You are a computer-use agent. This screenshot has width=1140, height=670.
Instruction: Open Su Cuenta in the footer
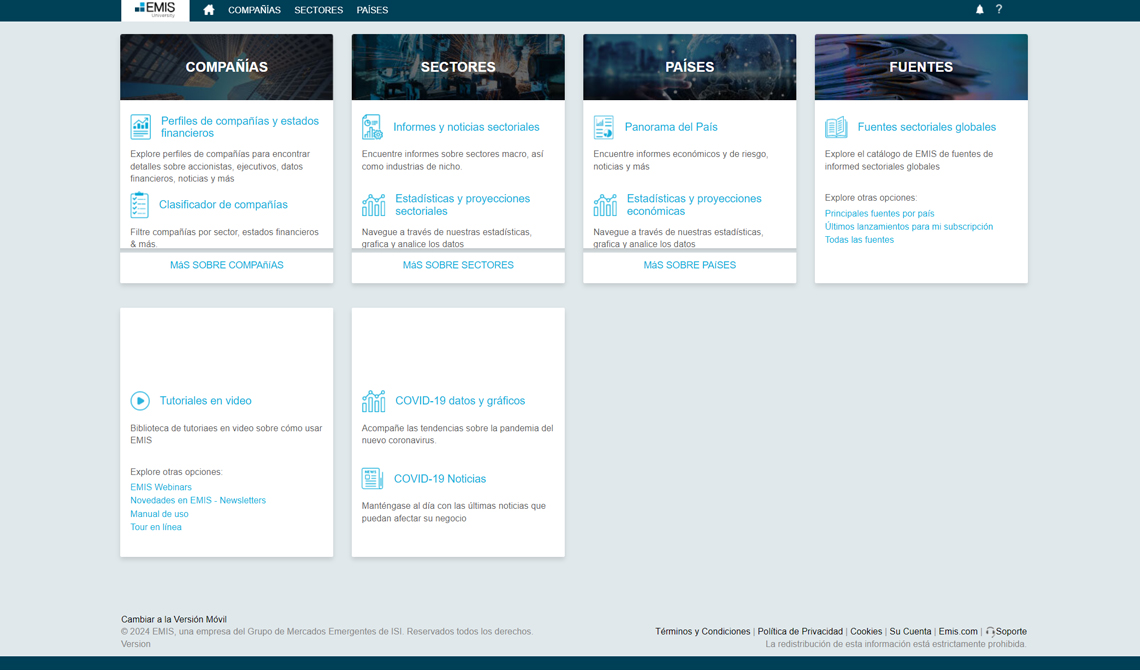910,631
